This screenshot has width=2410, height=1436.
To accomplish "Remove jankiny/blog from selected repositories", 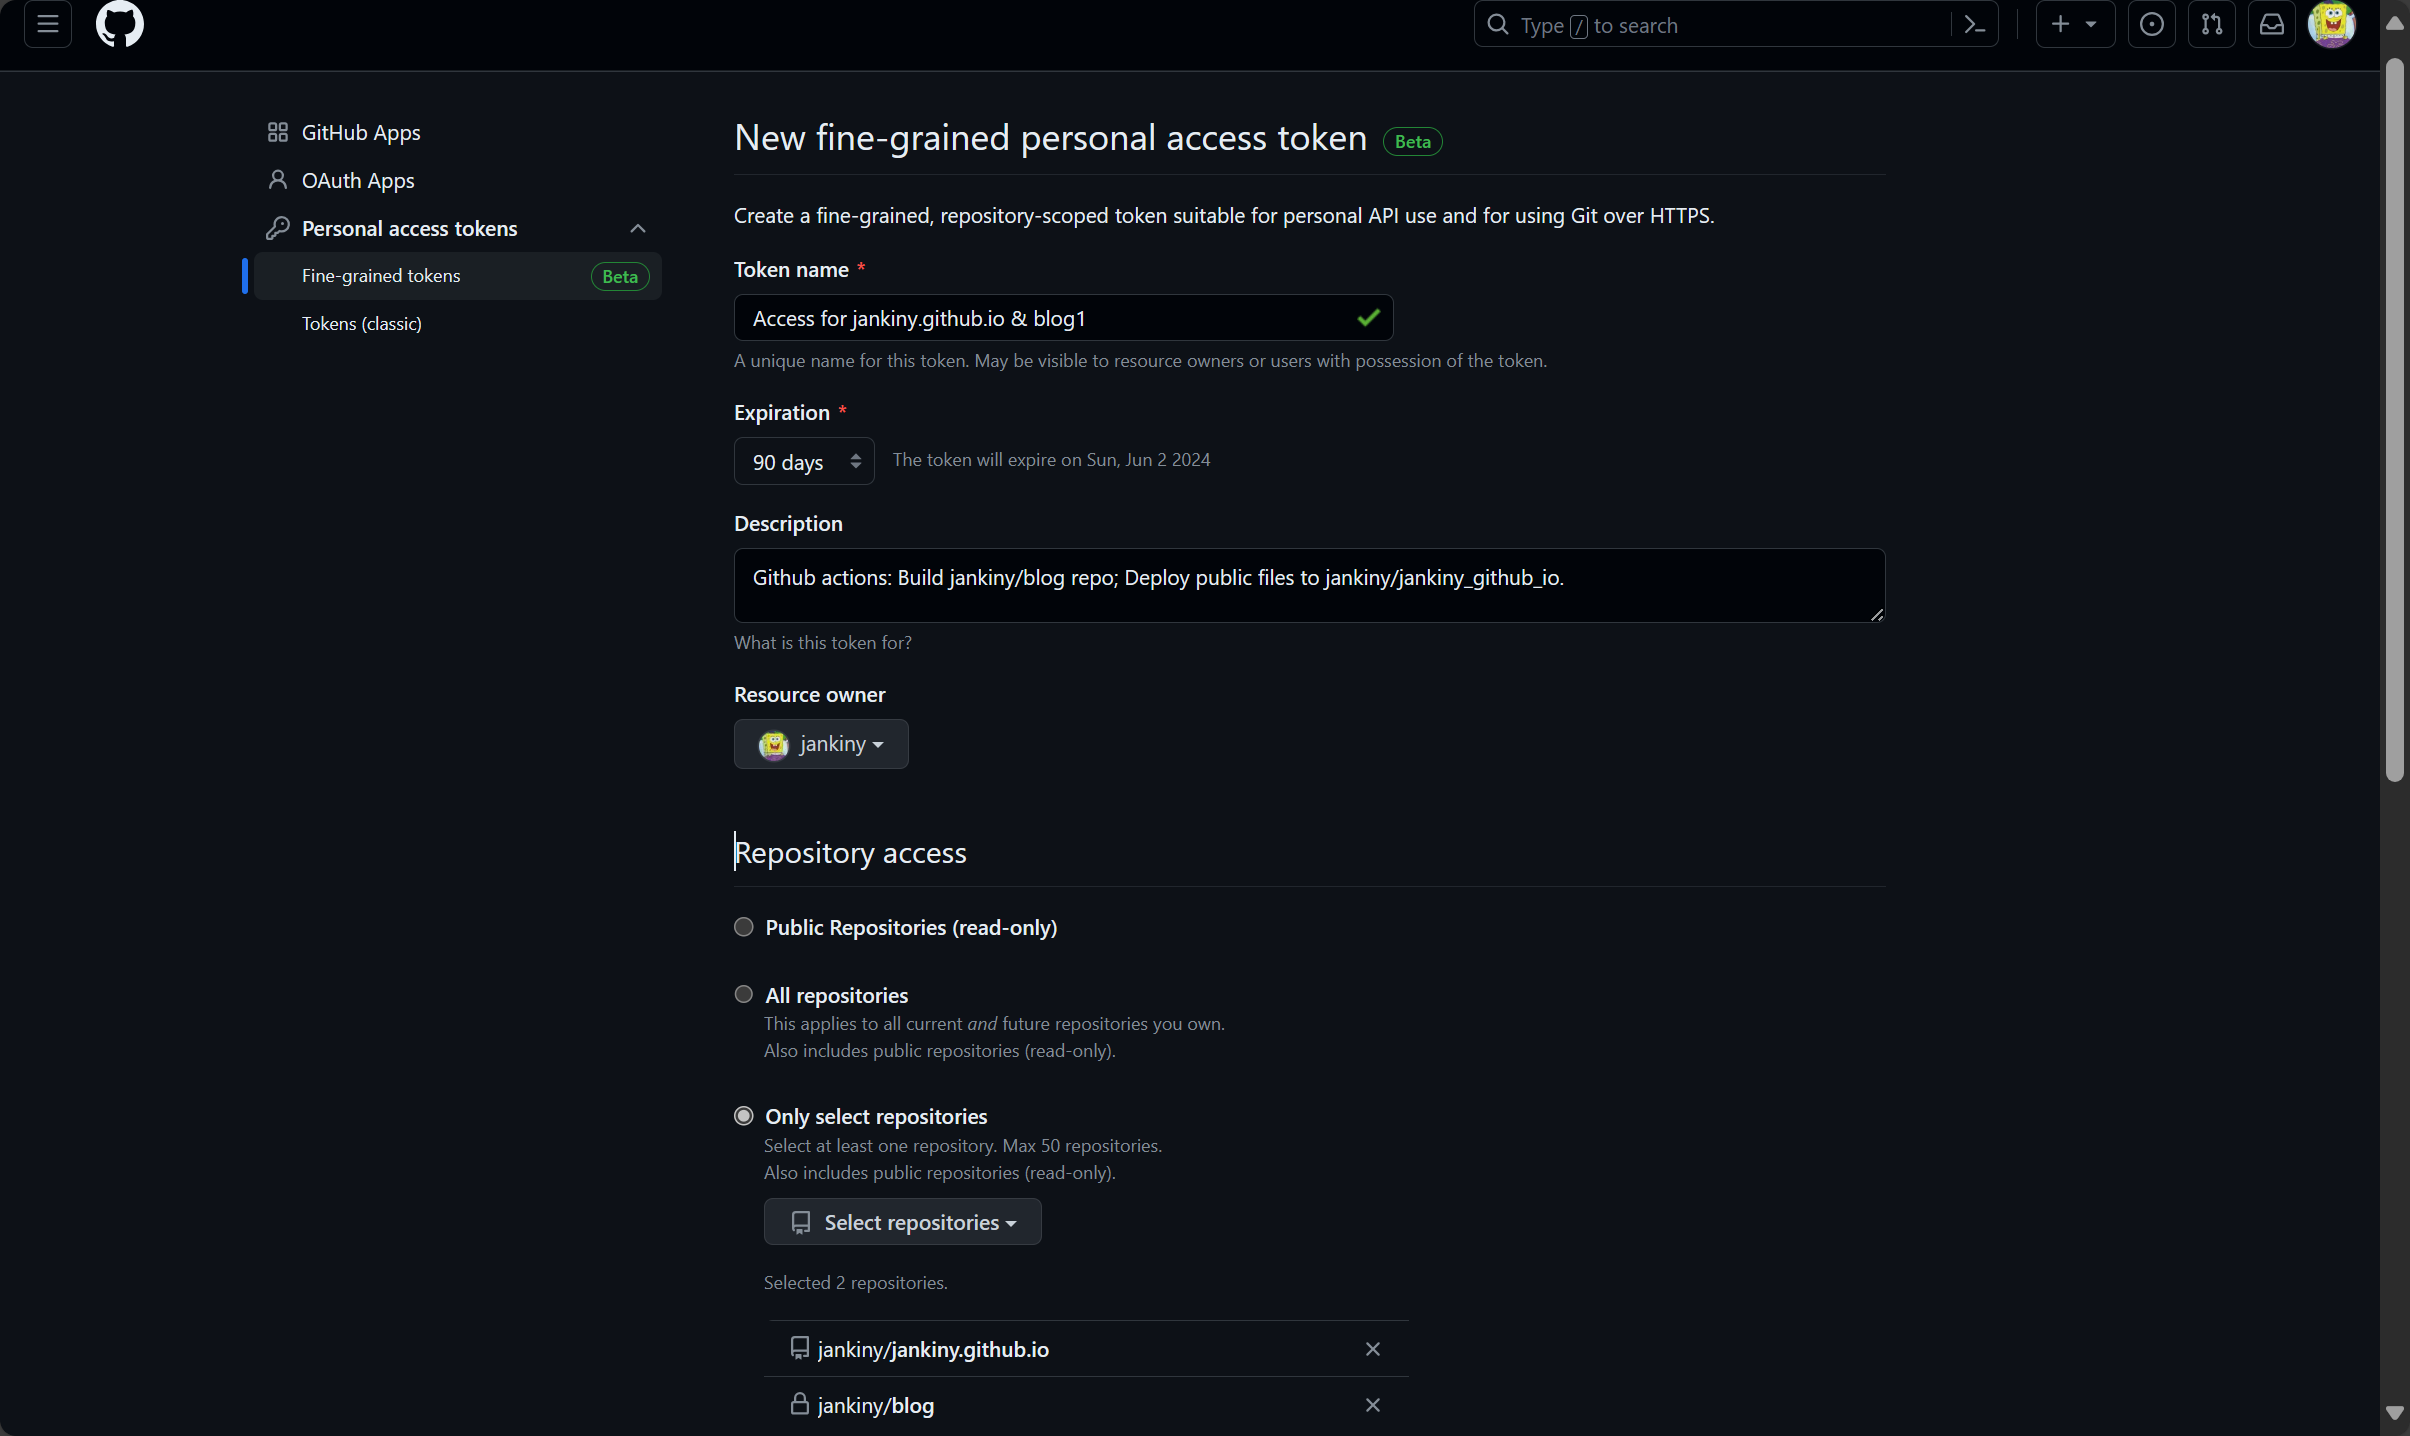I will pyautogui.click(x=1373, y=1405).
